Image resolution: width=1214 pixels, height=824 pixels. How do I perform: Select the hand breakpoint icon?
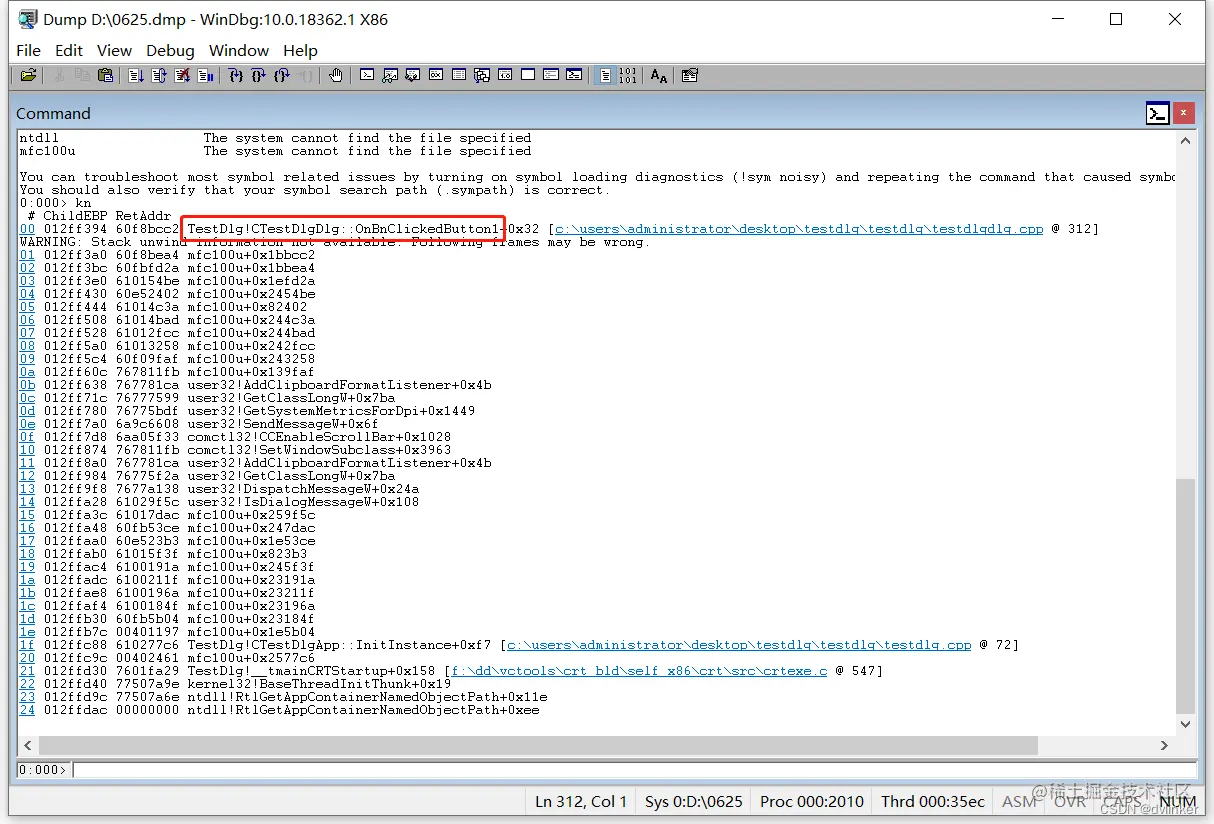tap(336, 75)
